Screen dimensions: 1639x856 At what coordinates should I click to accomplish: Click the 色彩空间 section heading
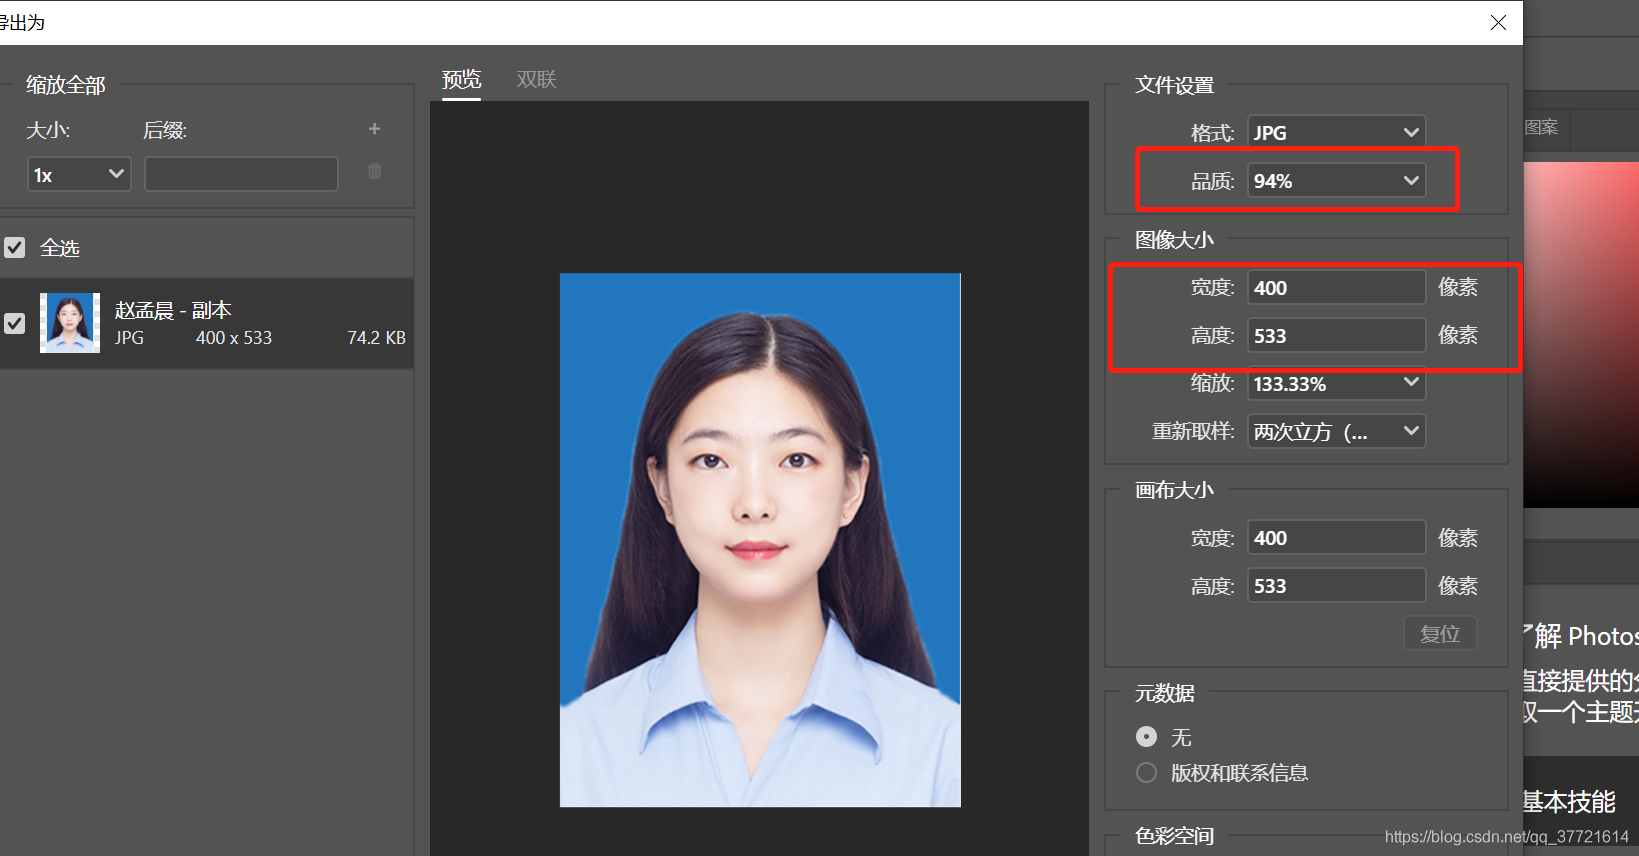coord(1174,836)
